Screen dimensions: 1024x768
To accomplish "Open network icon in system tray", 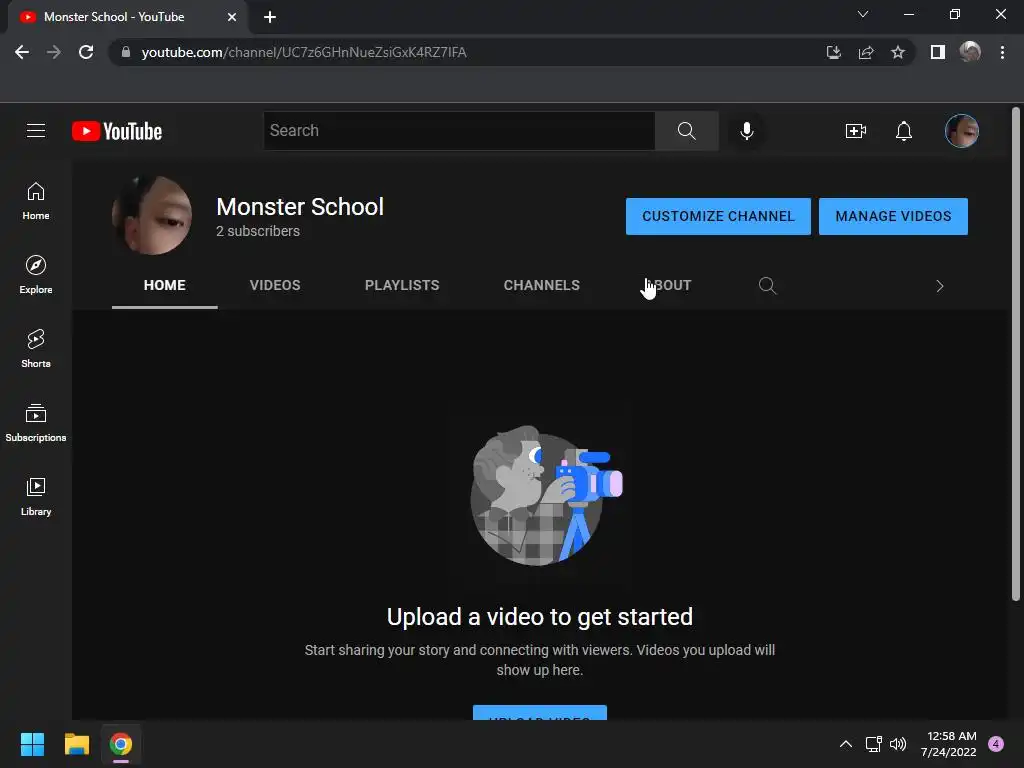I will point(874,744).
